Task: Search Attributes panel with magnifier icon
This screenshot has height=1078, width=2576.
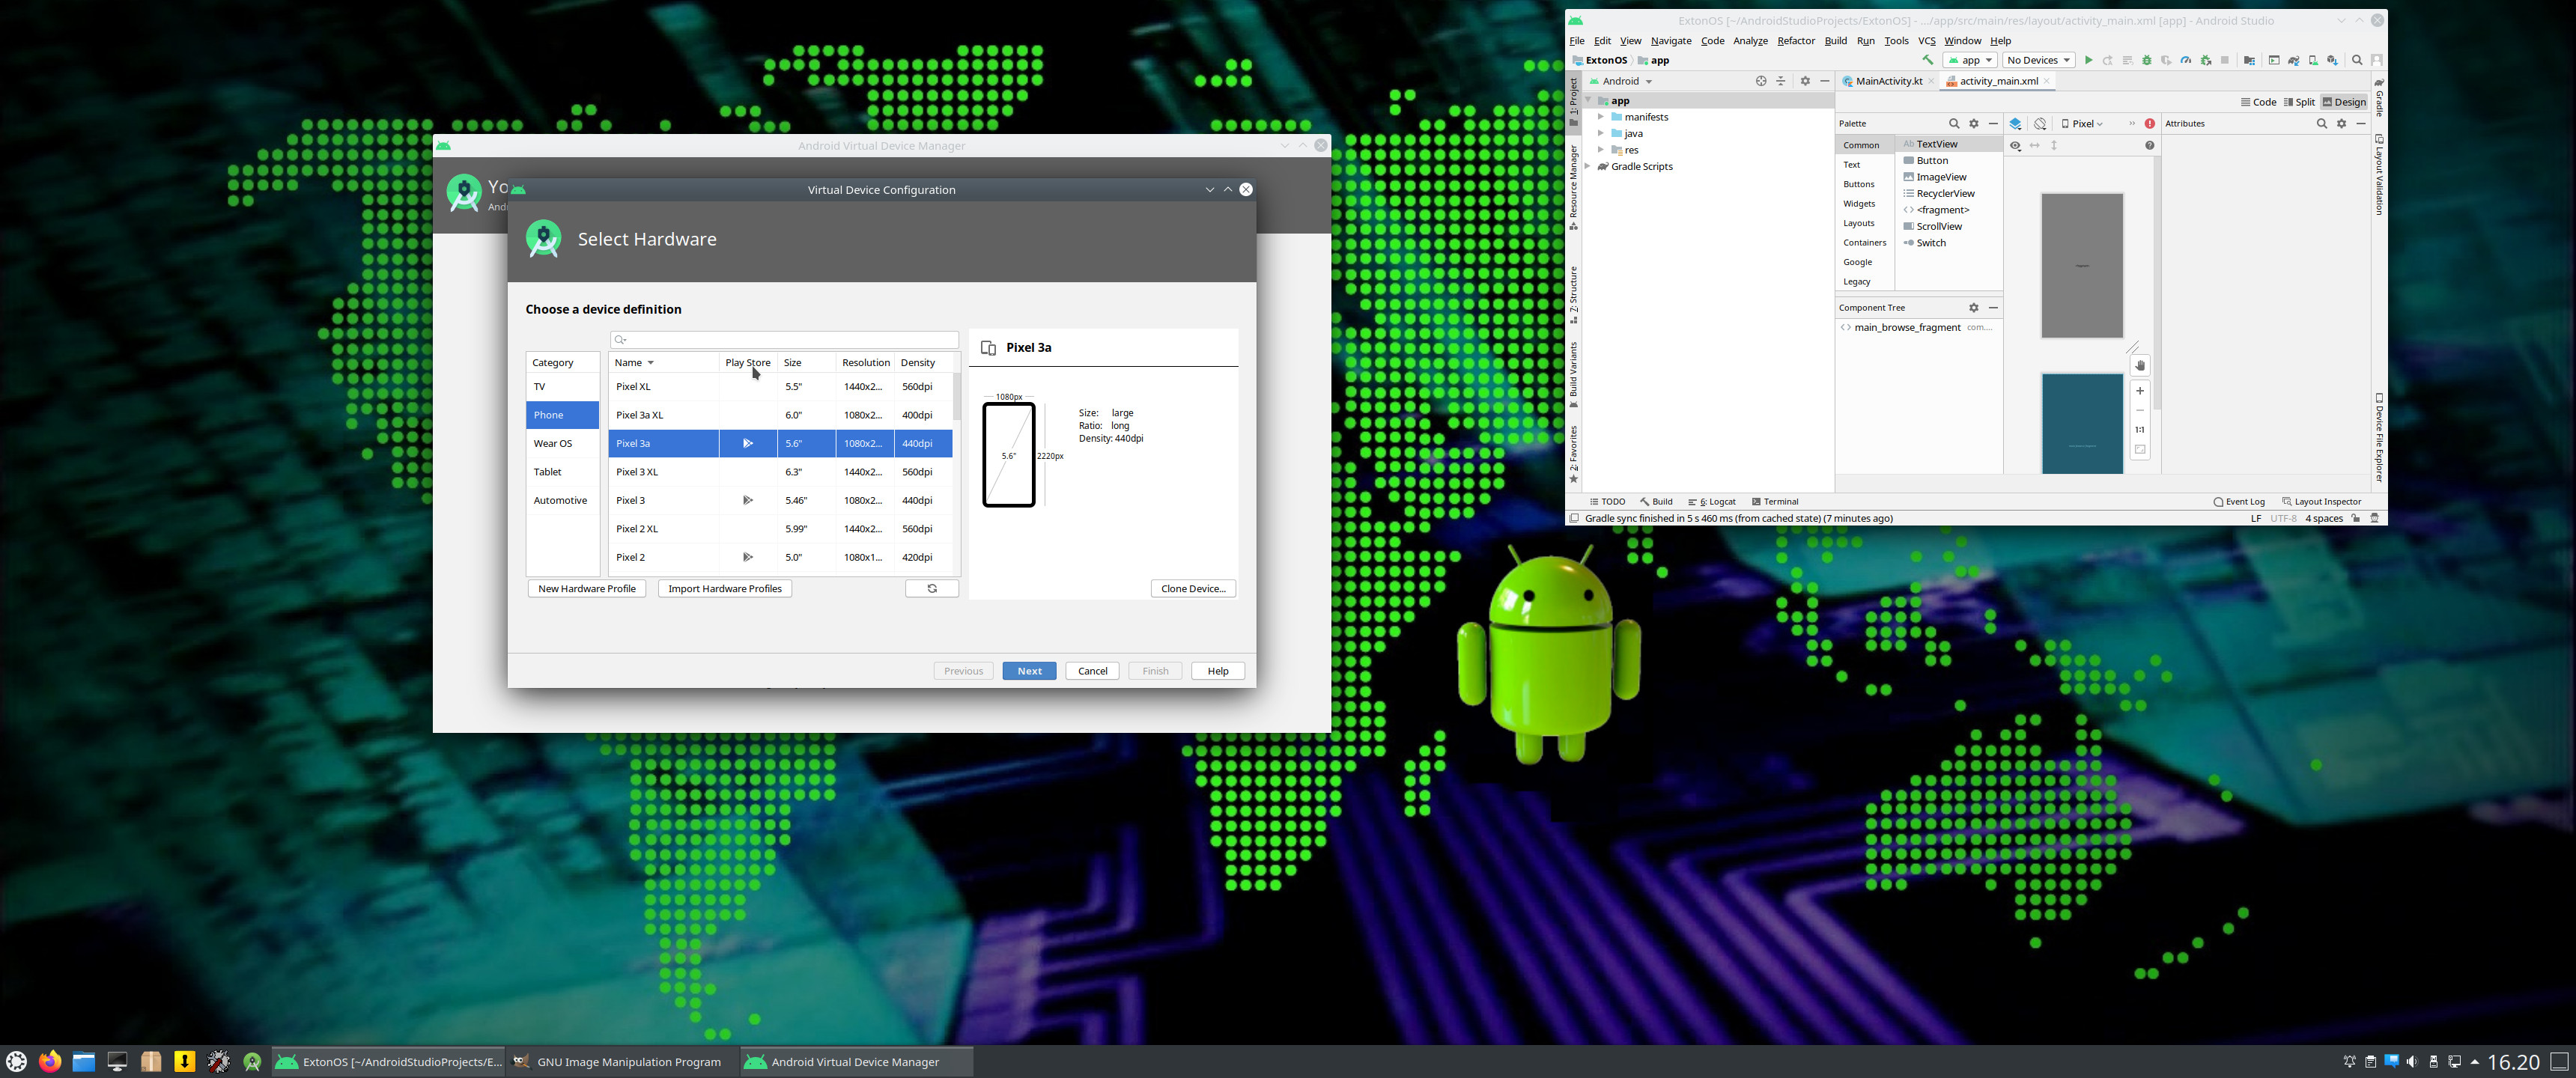Action: (2322, 123)
